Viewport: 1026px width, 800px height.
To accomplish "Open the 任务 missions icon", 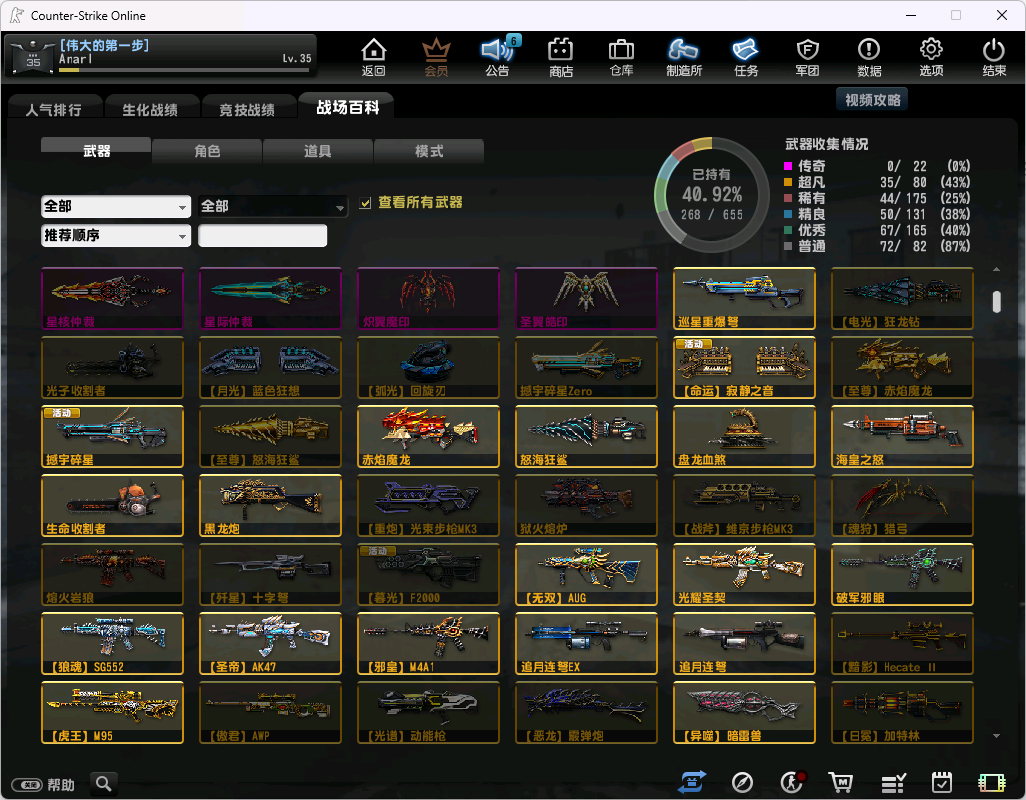I will pyautogui.click(x=745, y=56).
